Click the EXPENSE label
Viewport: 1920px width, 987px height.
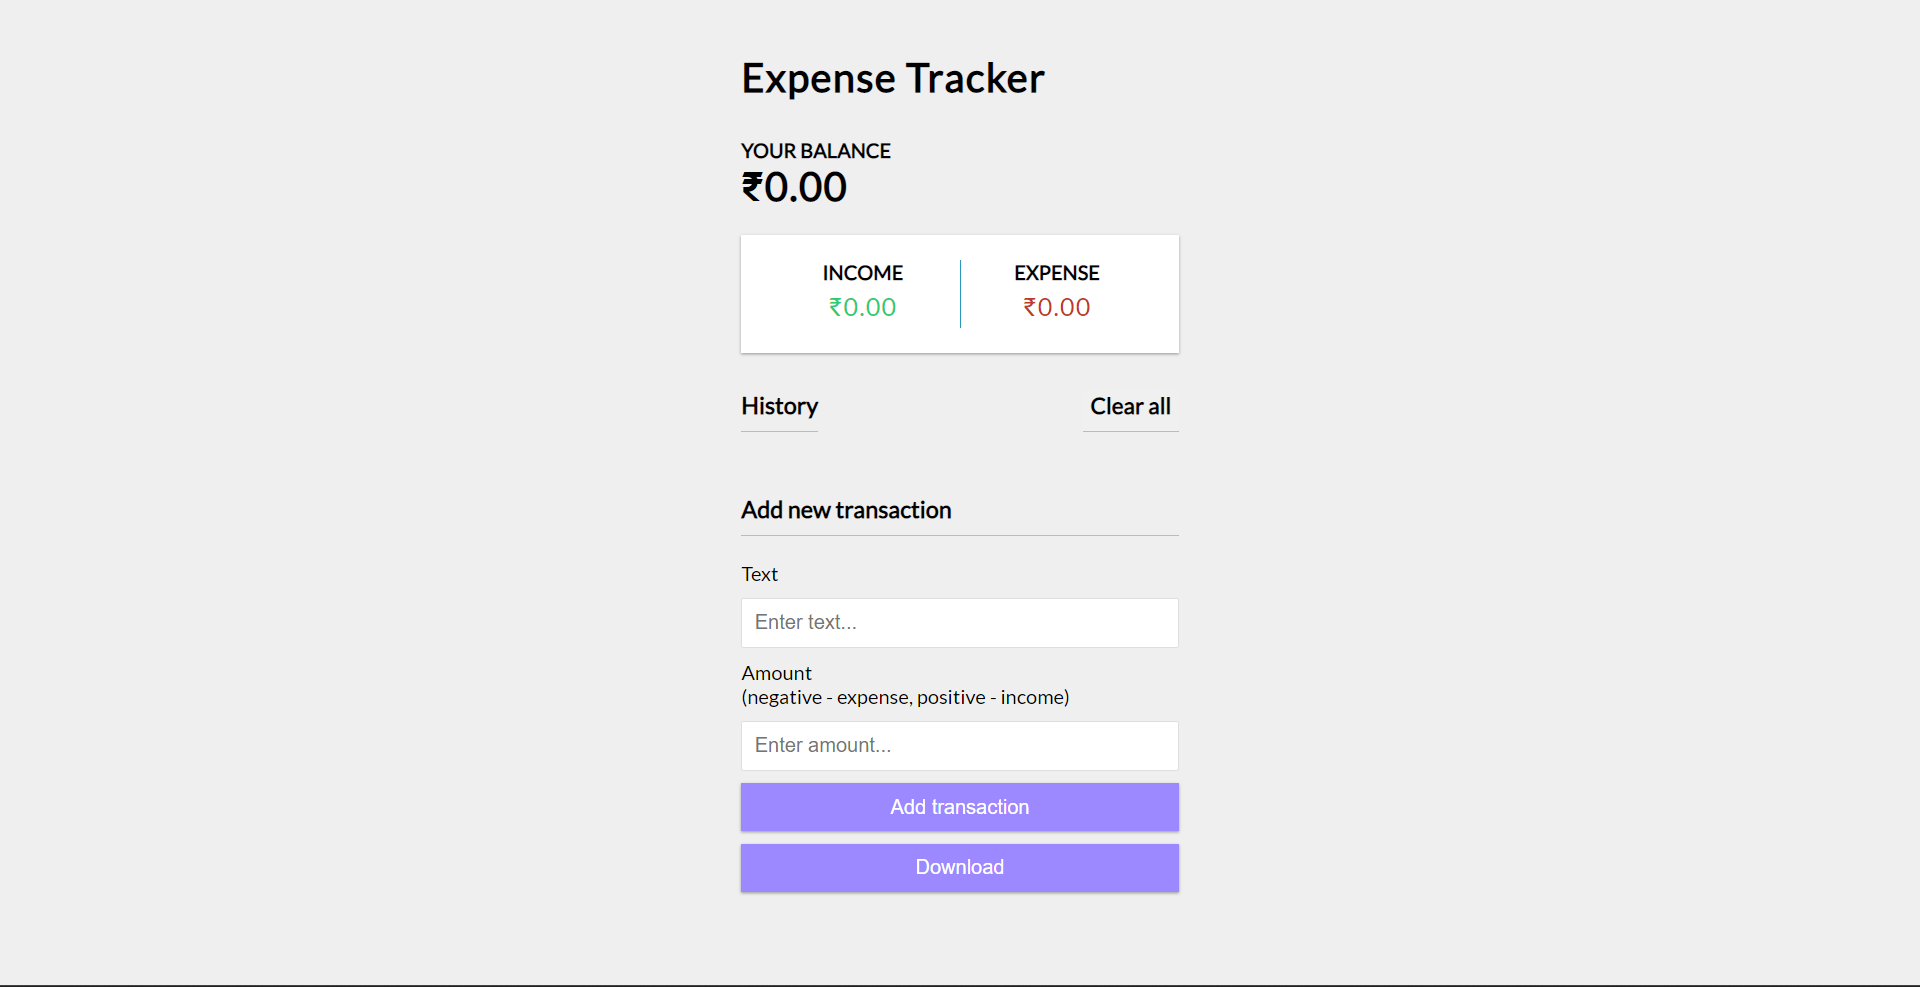click(1056, 273)
